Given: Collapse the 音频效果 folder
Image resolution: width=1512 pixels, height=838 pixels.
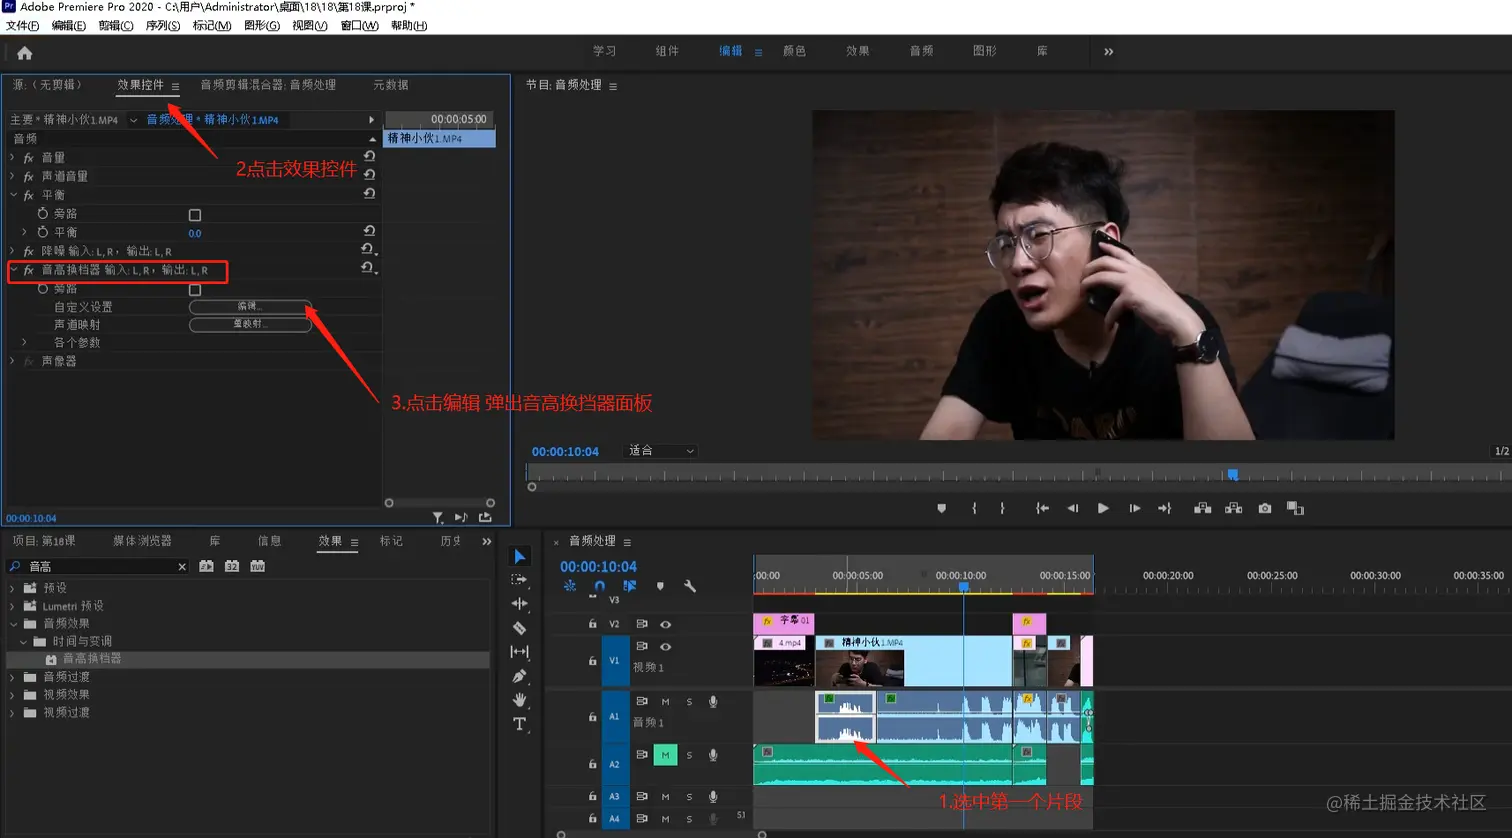Looking at the screenshot, I should 12,624.
